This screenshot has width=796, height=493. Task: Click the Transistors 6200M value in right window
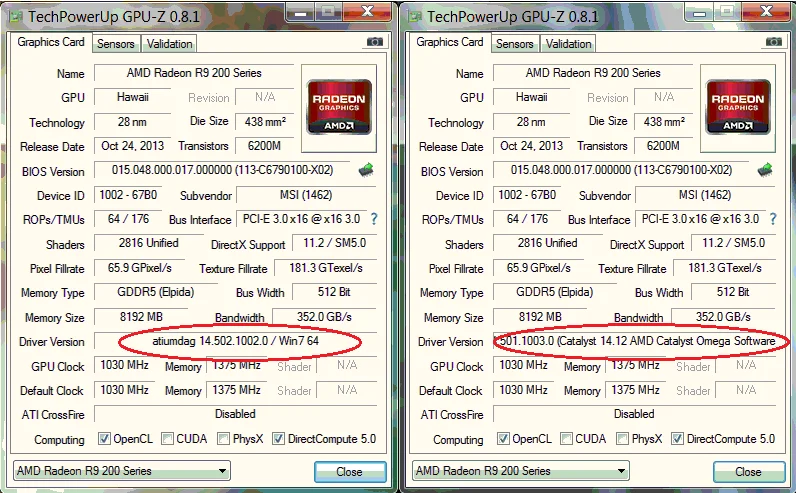664,146
